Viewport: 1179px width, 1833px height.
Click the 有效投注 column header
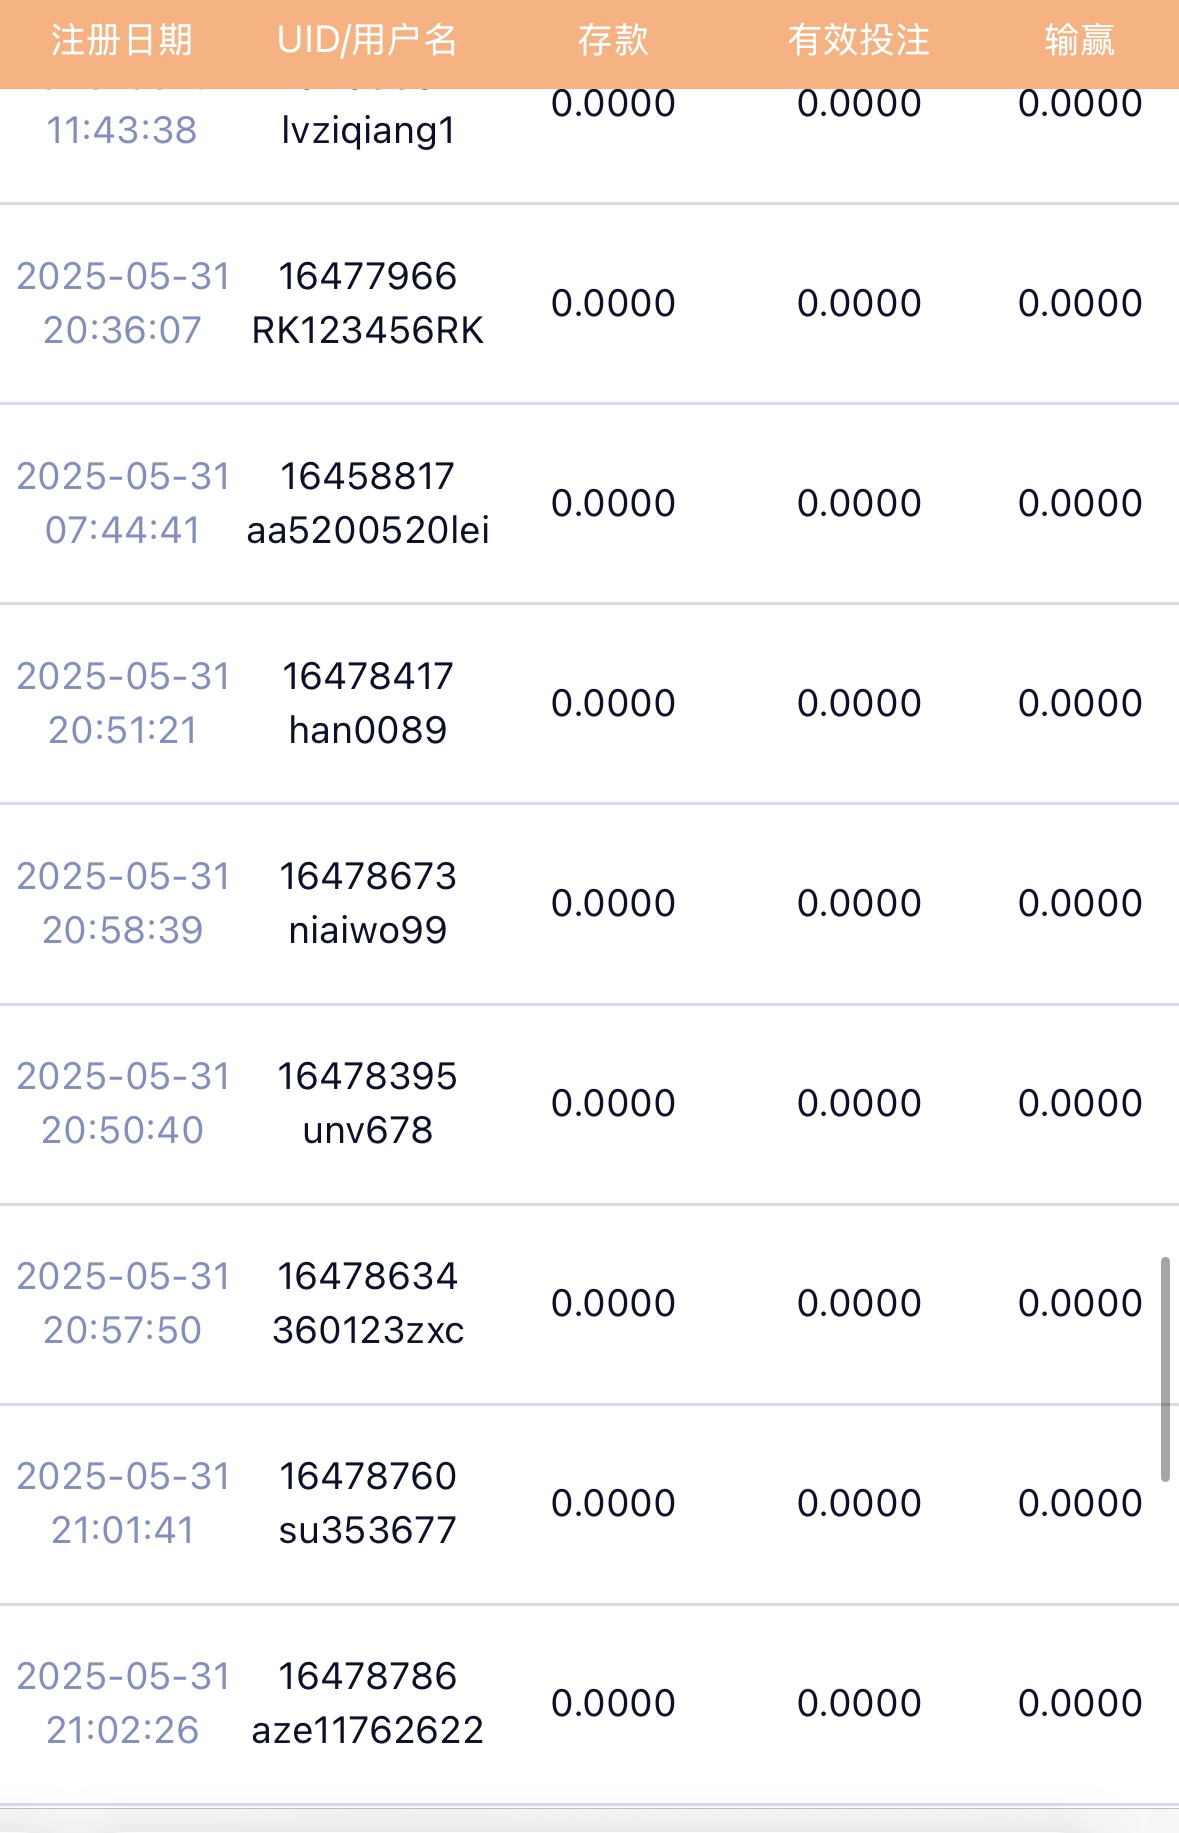coord(858,41)
